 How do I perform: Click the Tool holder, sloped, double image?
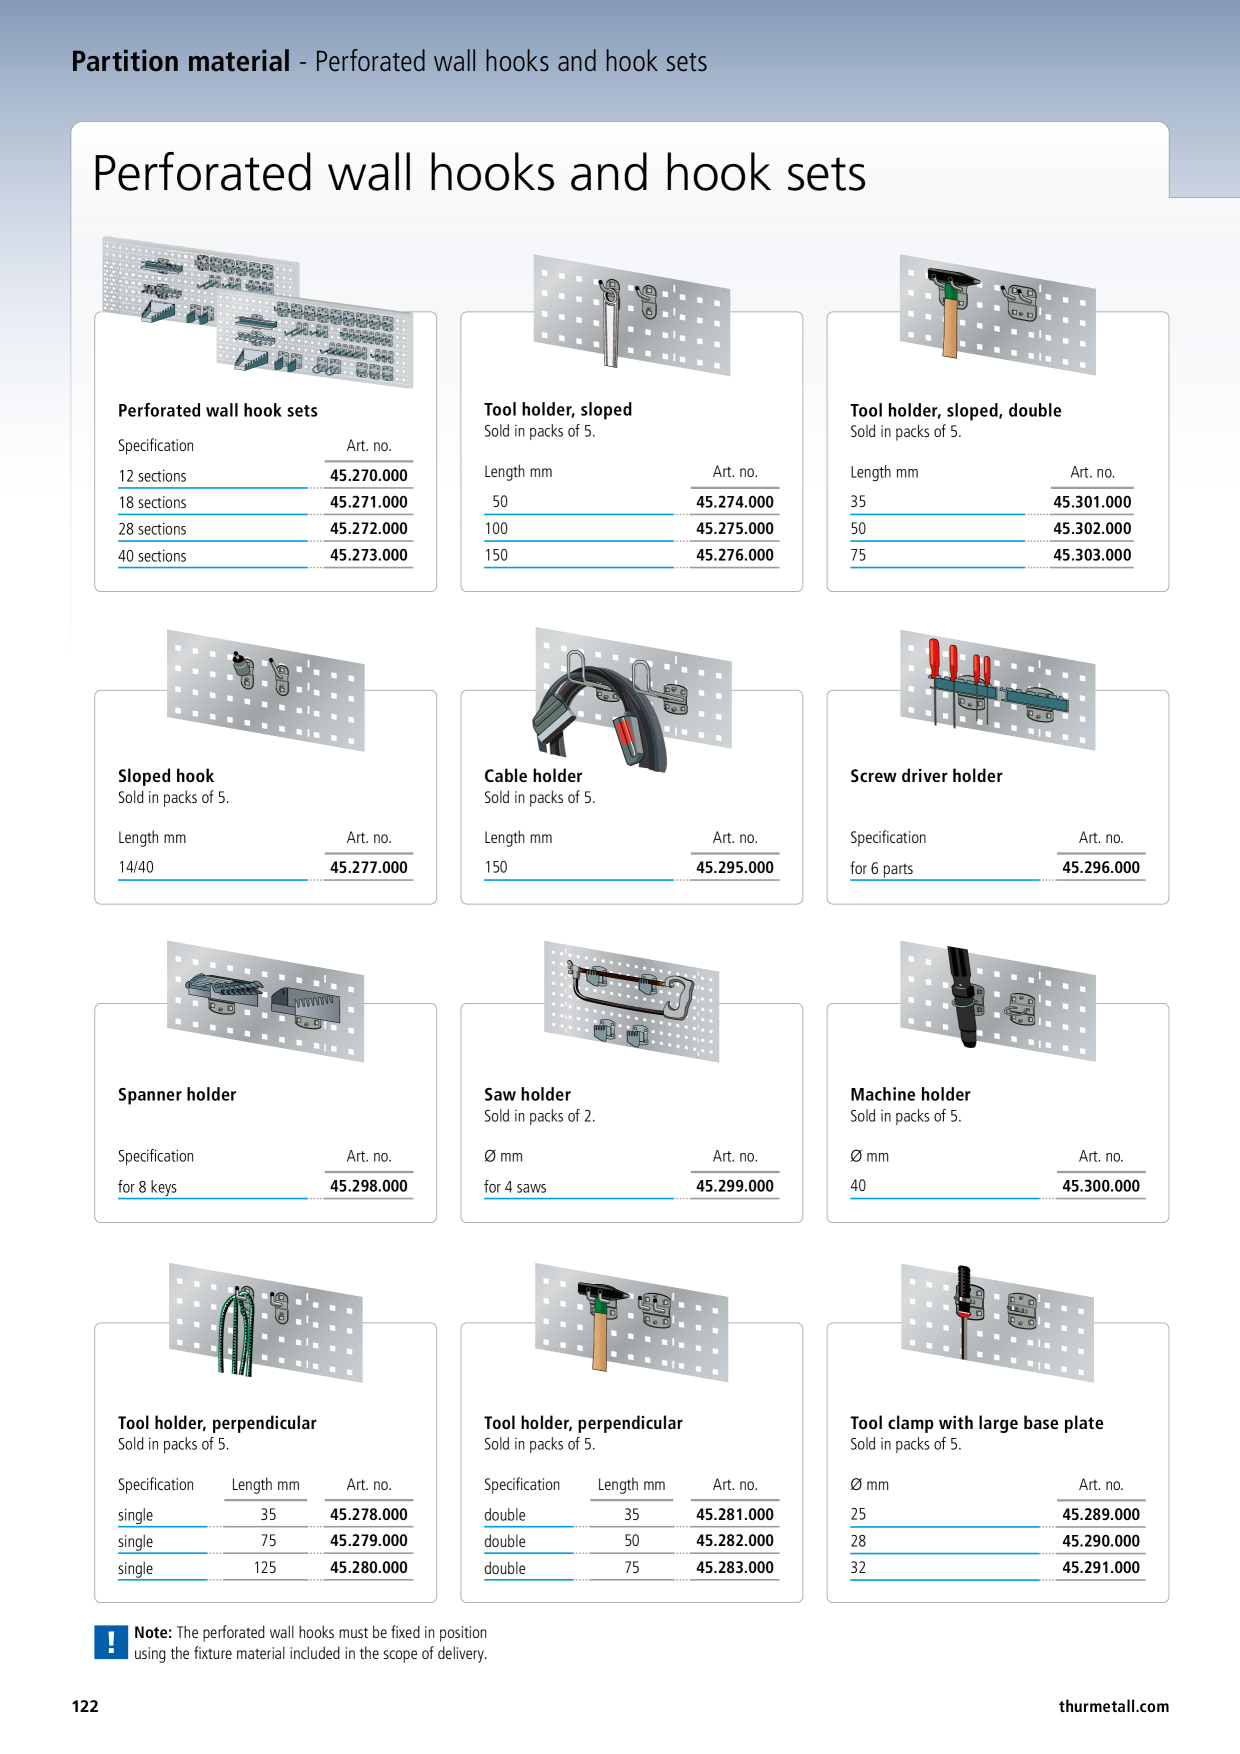tap(997, 314)
